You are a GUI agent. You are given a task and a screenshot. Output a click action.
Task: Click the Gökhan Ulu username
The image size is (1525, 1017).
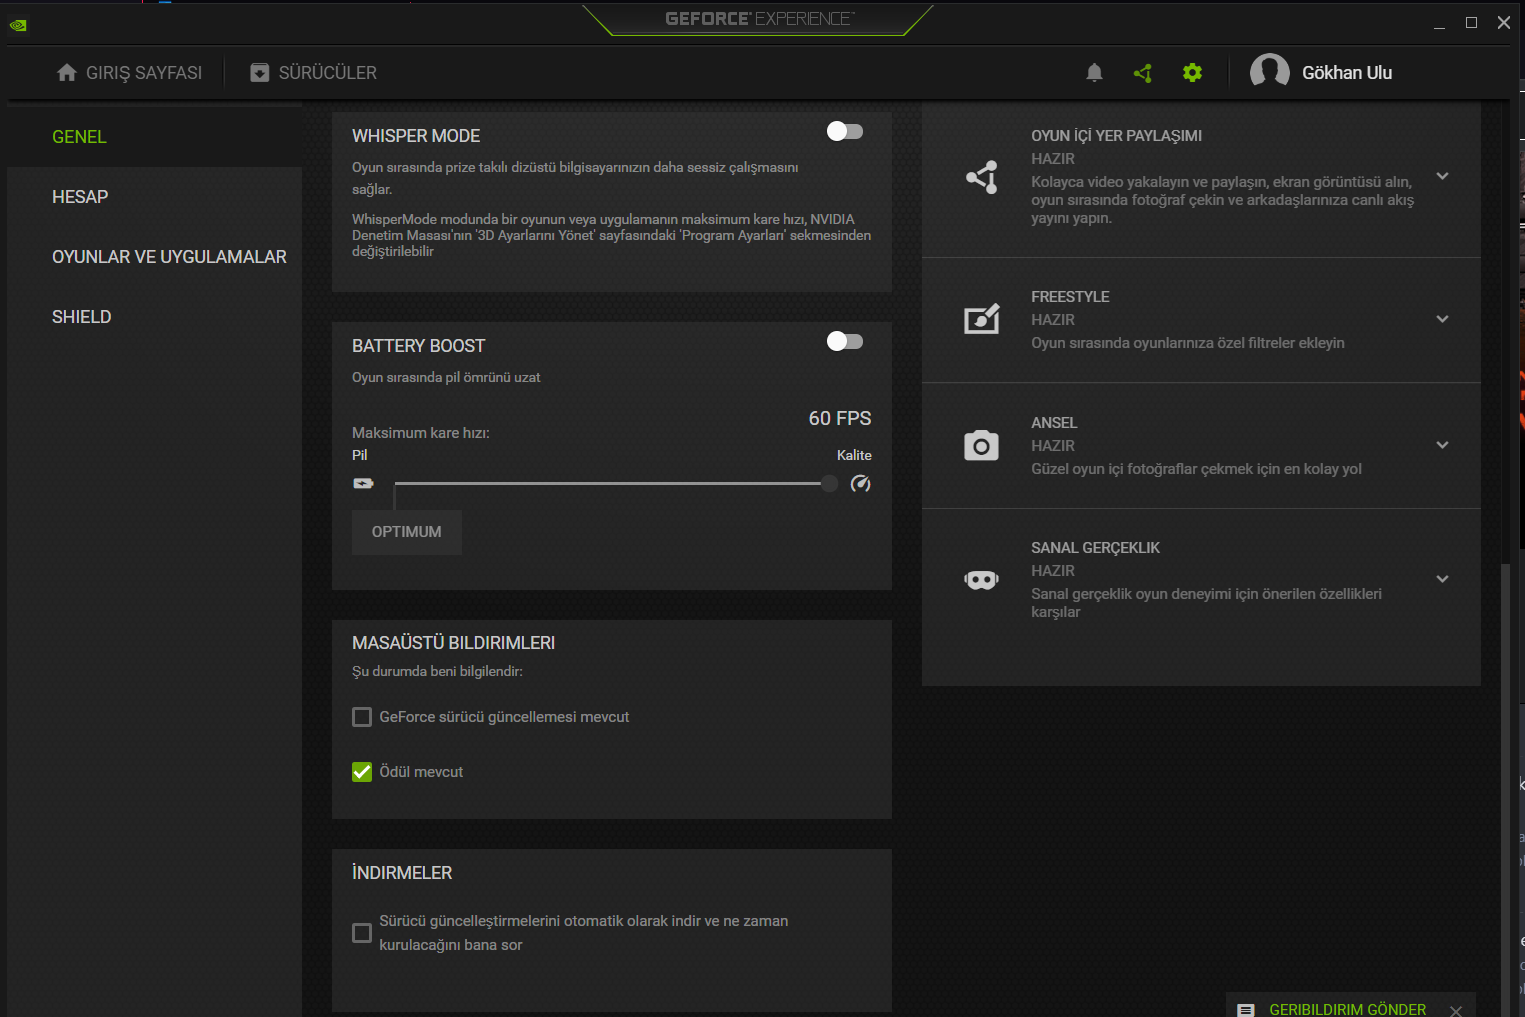pos(1347,73)
